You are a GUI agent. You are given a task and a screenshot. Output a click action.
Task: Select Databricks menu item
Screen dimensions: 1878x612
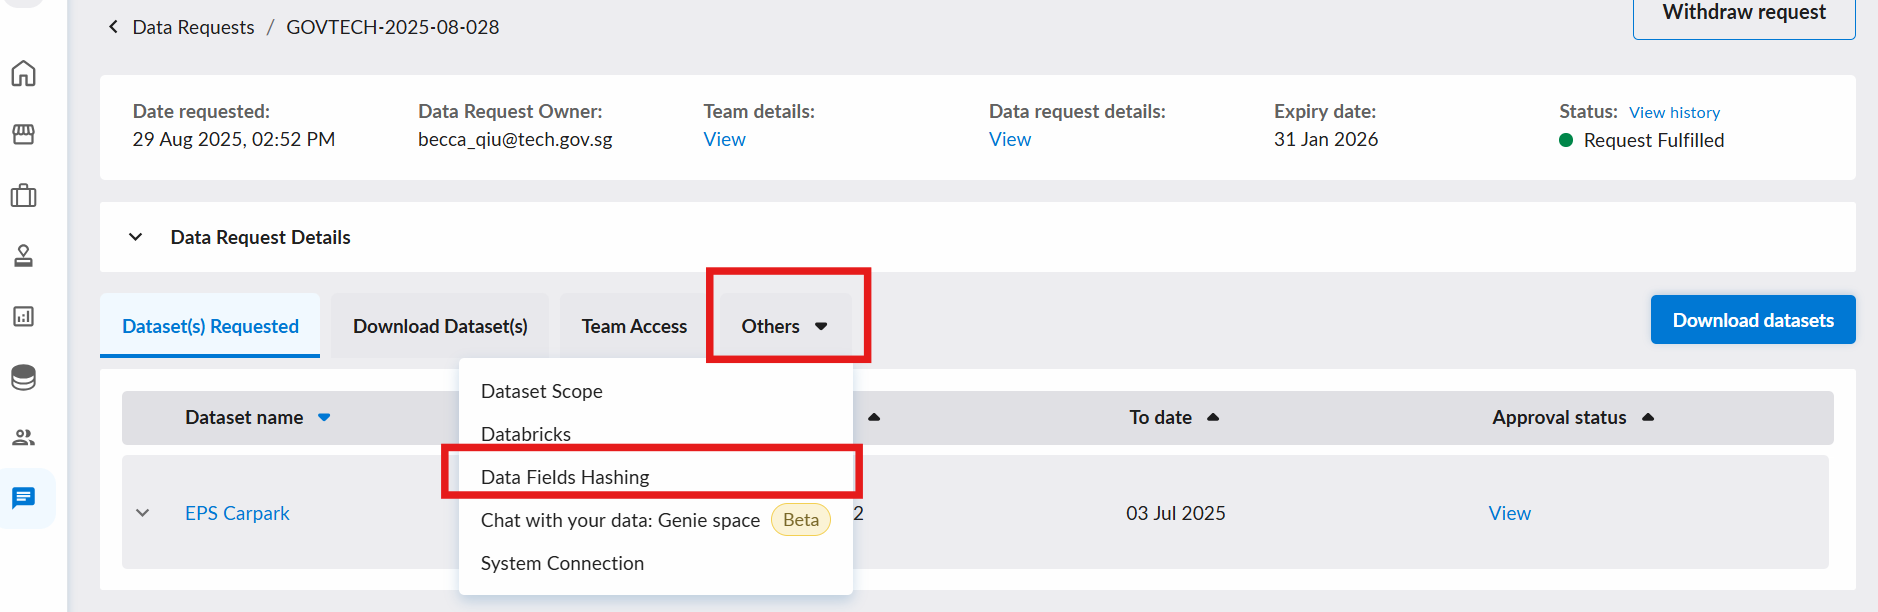[x=656, y=434]
